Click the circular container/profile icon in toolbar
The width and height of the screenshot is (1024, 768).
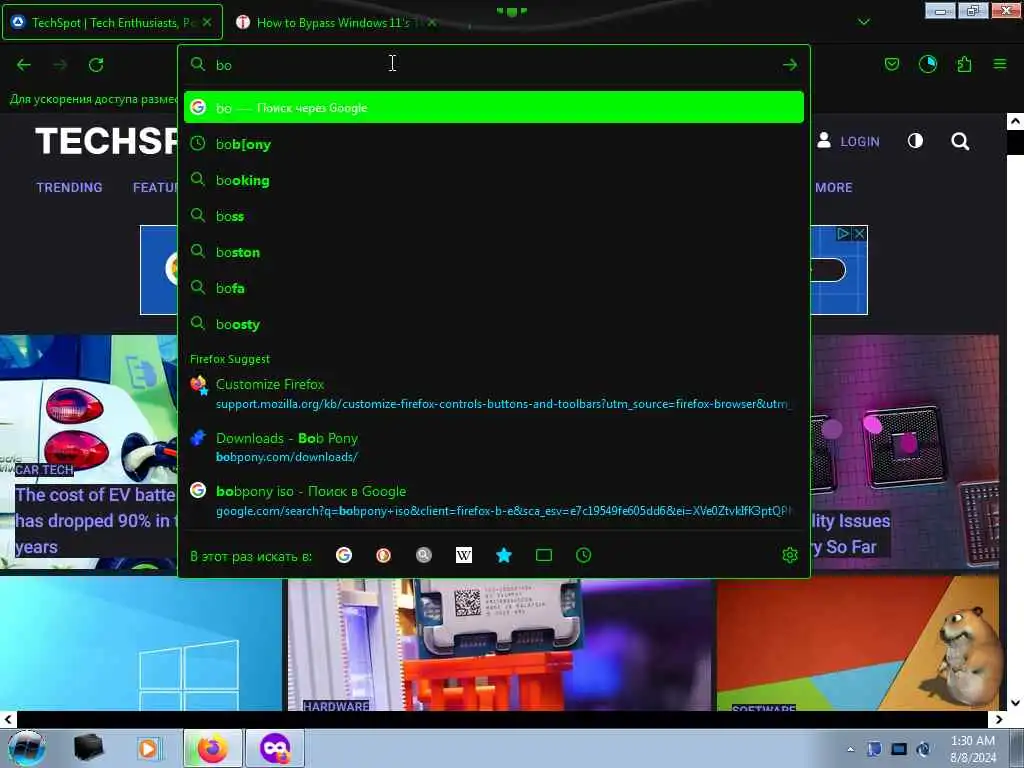pos(927,64)
